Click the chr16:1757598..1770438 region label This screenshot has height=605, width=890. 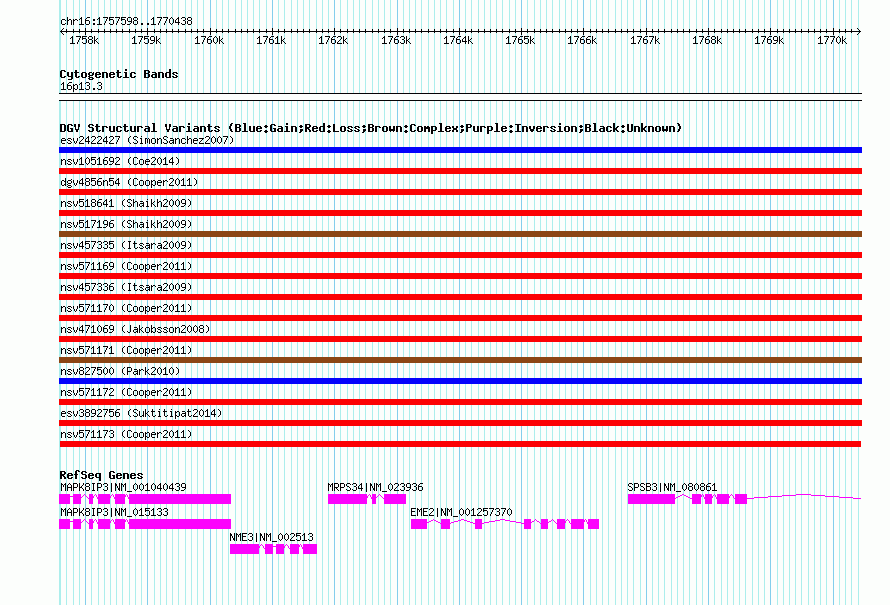point(126,22)
